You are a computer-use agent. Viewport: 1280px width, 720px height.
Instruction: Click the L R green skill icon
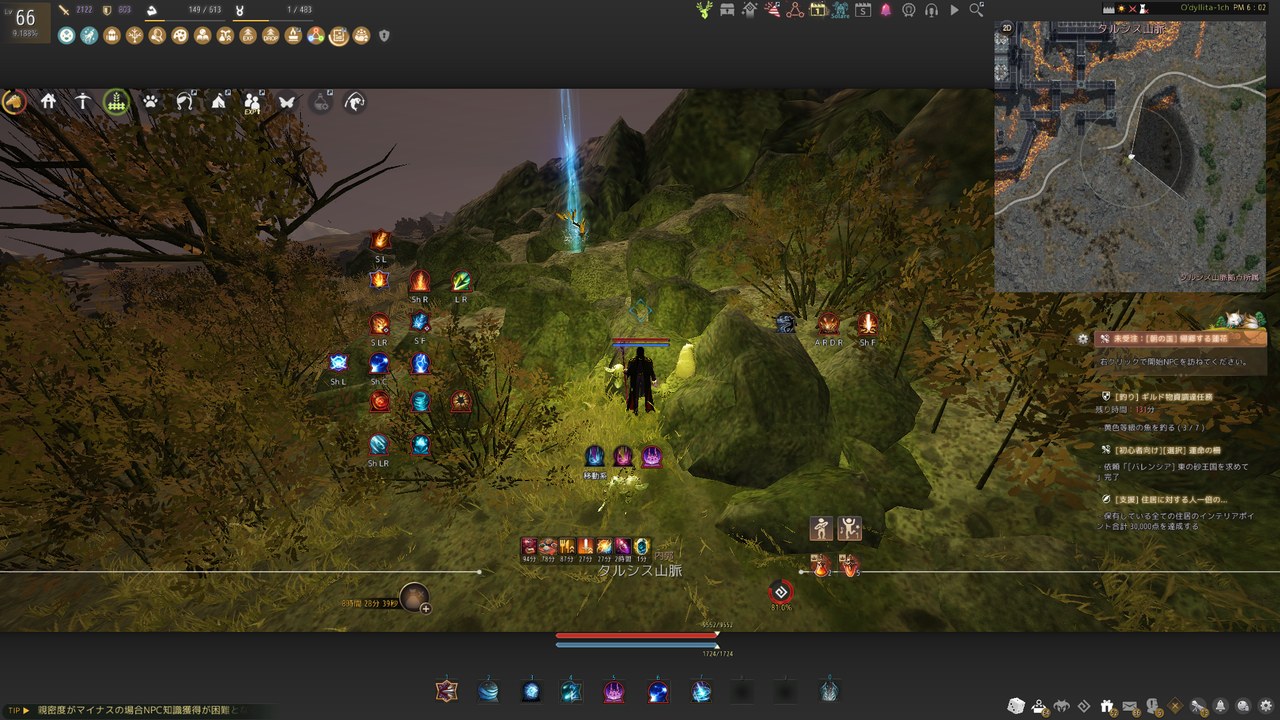coord(461,282)
